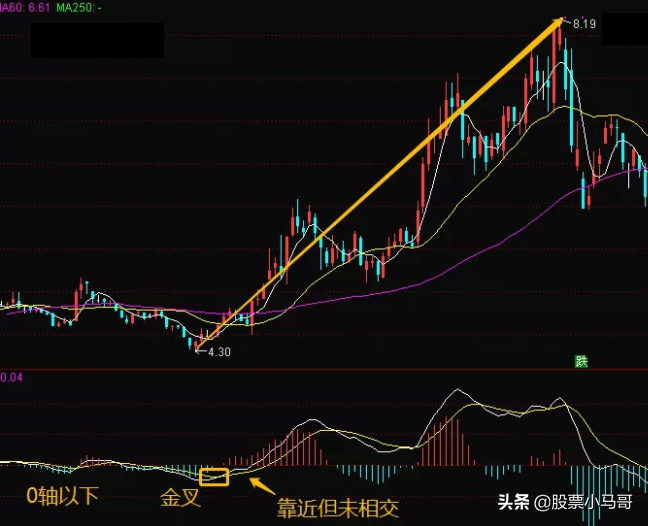Click the 金叉 annotation text

(181, 497)
